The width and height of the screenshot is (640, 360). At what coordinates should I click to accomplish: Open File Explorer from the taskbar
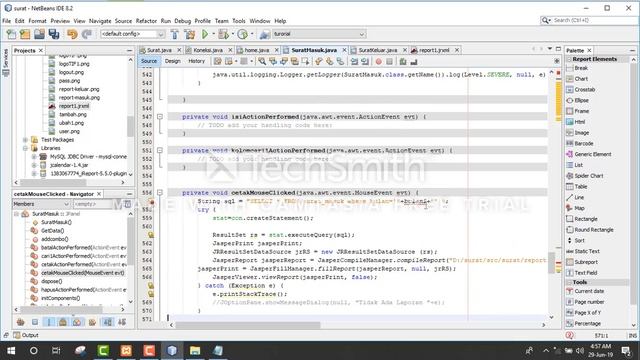coord(195,350)
